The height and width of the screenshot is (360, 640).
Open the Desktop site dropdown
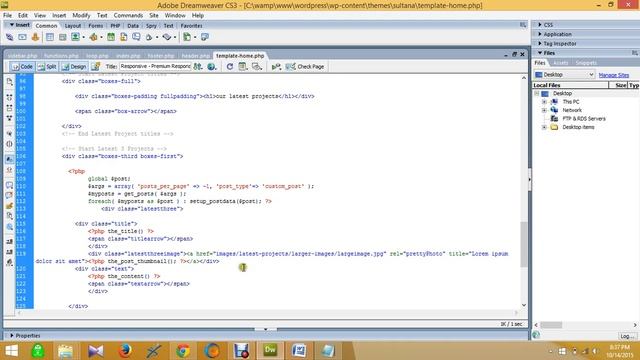[564, 75]
